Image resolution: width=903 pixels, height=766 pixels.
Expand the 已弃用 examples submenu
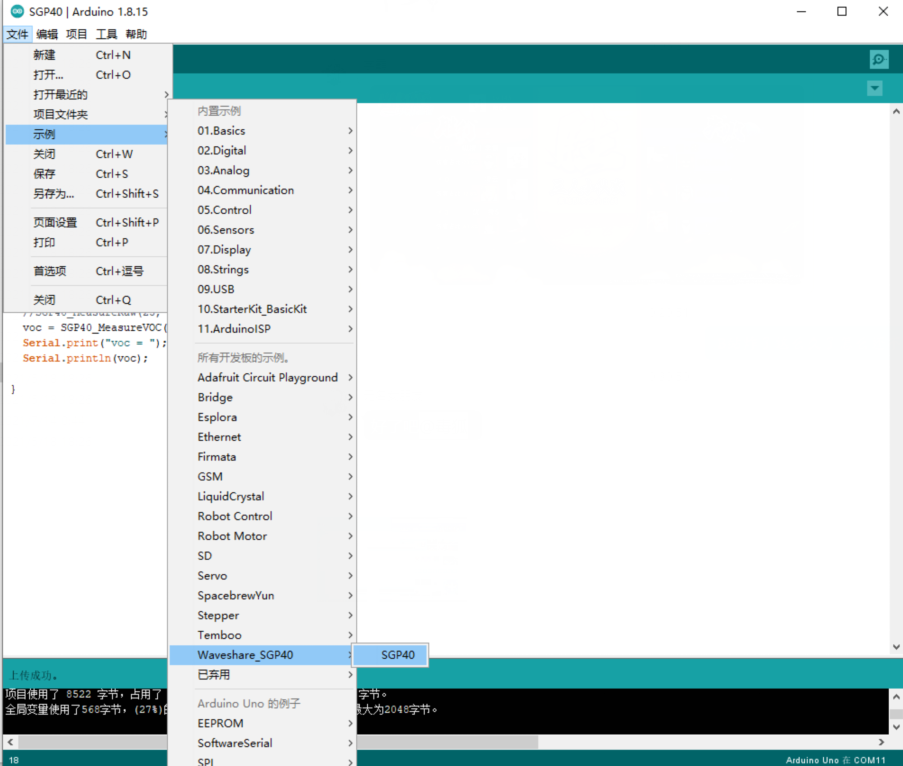pyautogui.click(x=263, y=674)
